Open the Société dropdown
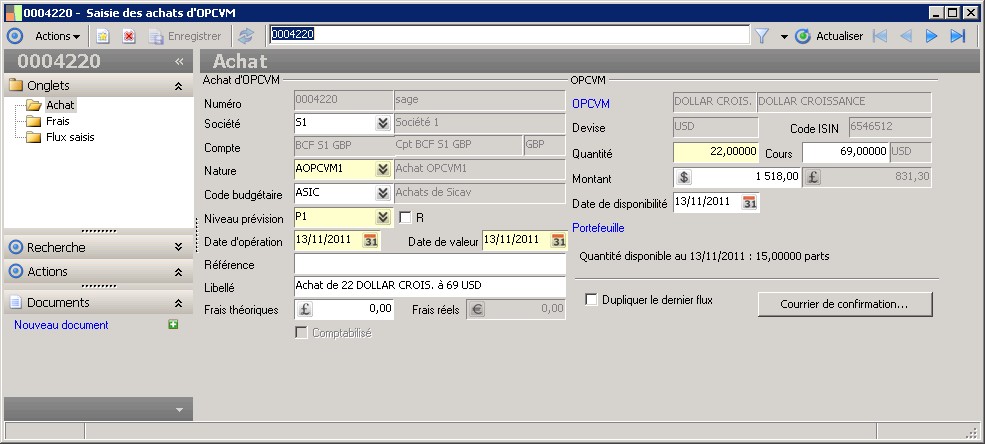This screenshot has width=985, height=444. [x=383, y=123]
